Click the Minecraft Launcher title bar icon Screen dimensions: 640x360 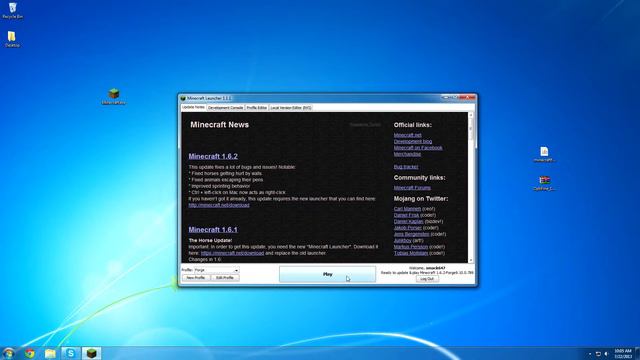tap(183, 98)
